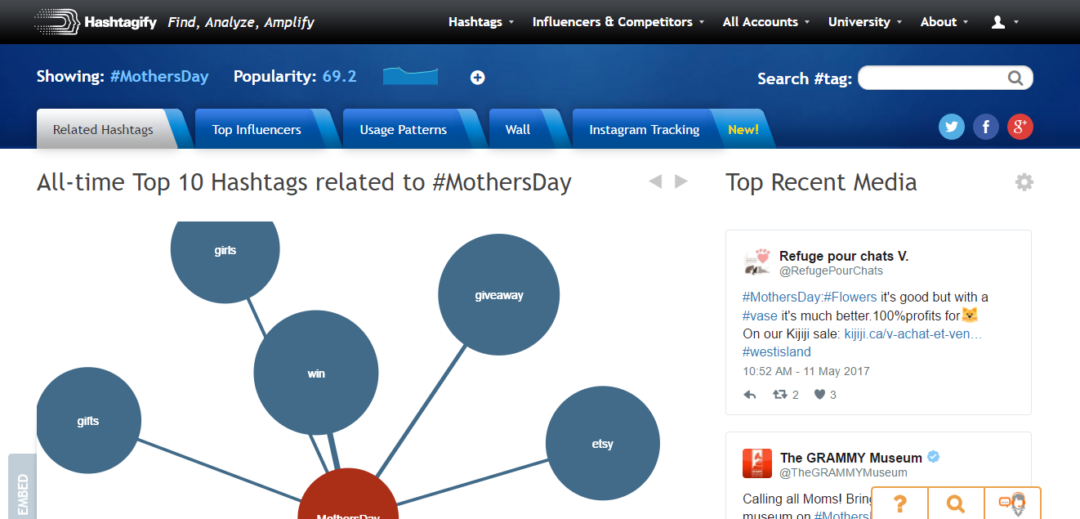The width and height of the screenshot is (1080, 519).
Task: Click the reply arrow on first tweet
Action: click(750, 395)
